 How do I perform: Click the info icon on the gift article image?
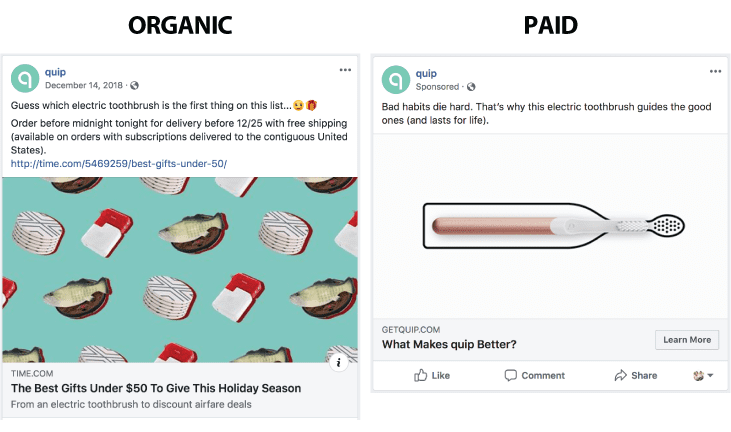point(340,363)
